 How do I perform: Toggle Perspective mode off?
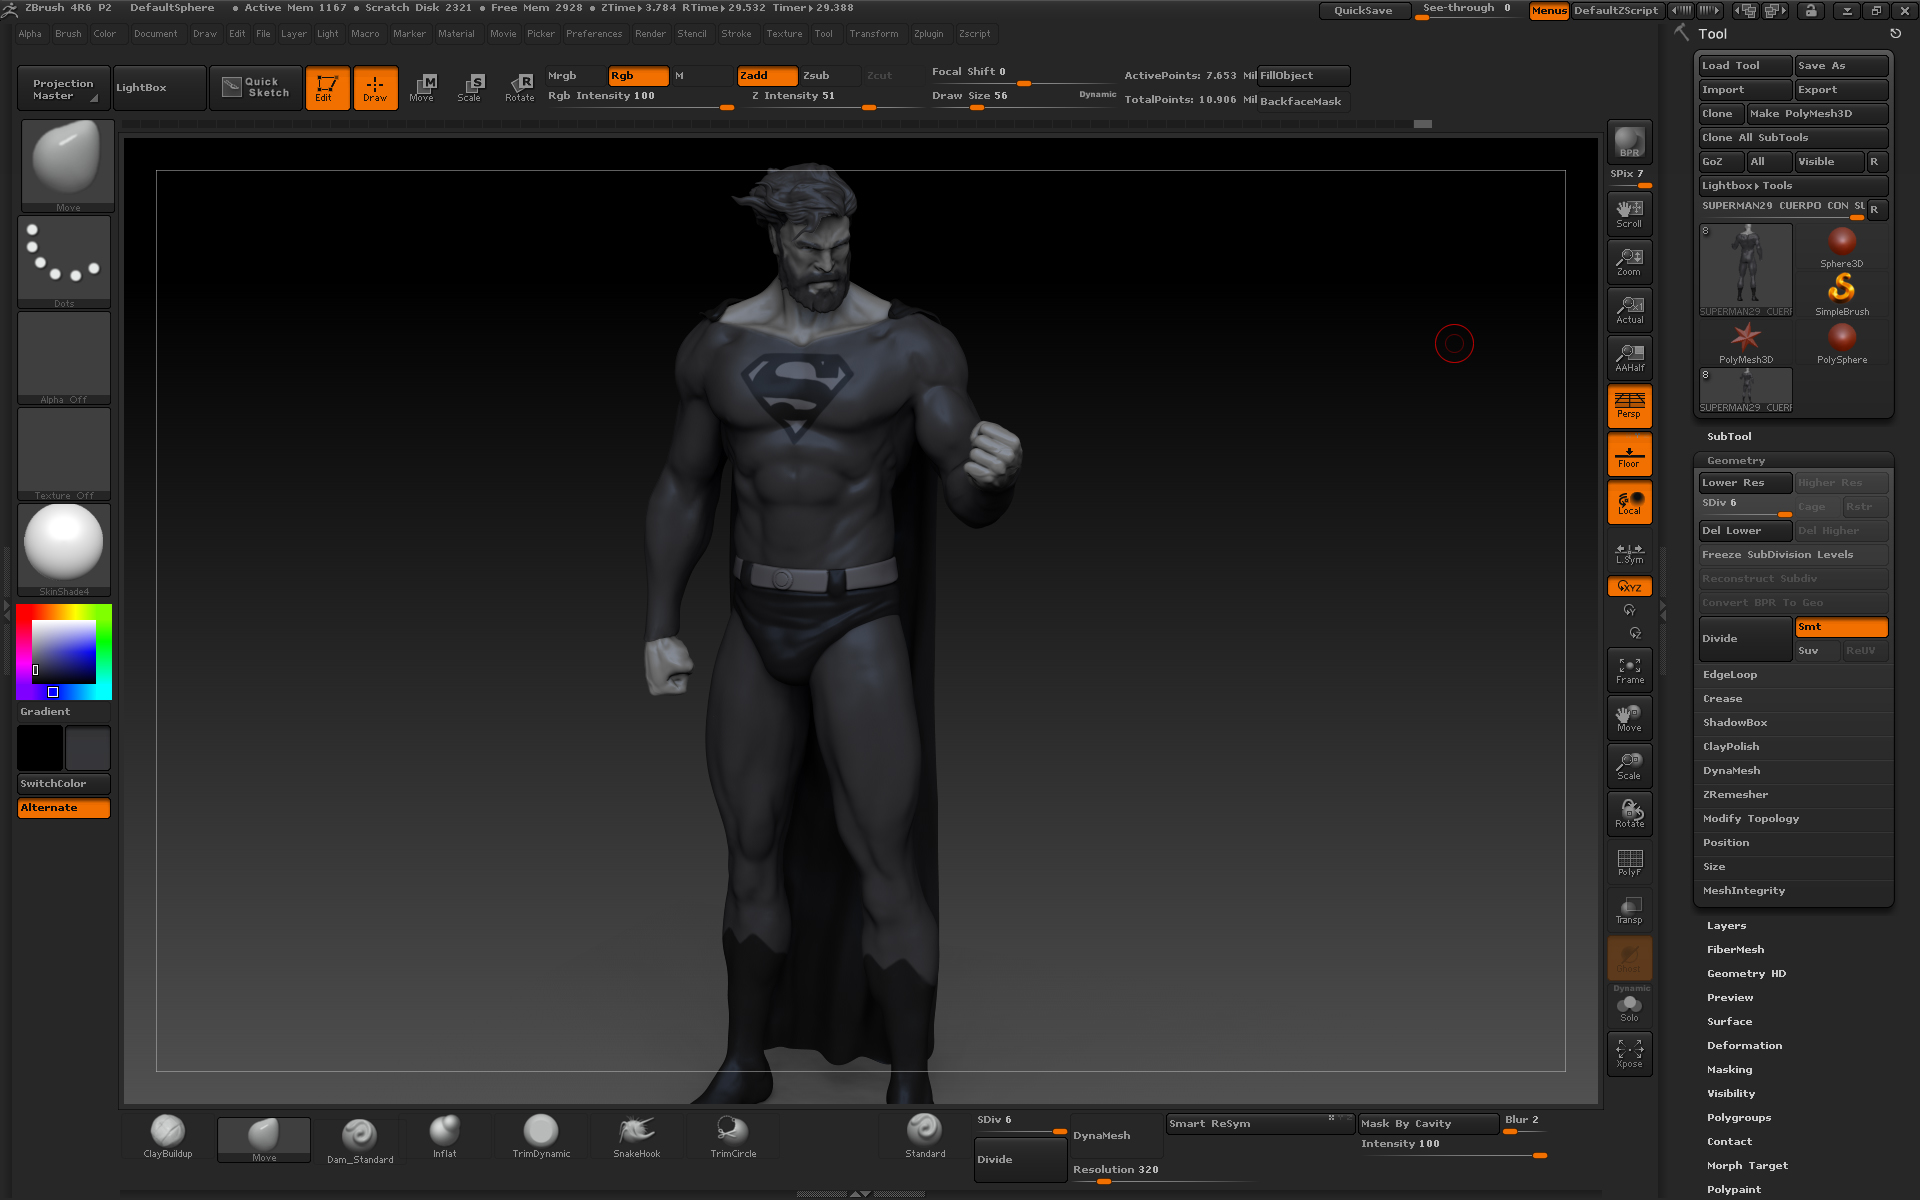[1629, 406]
